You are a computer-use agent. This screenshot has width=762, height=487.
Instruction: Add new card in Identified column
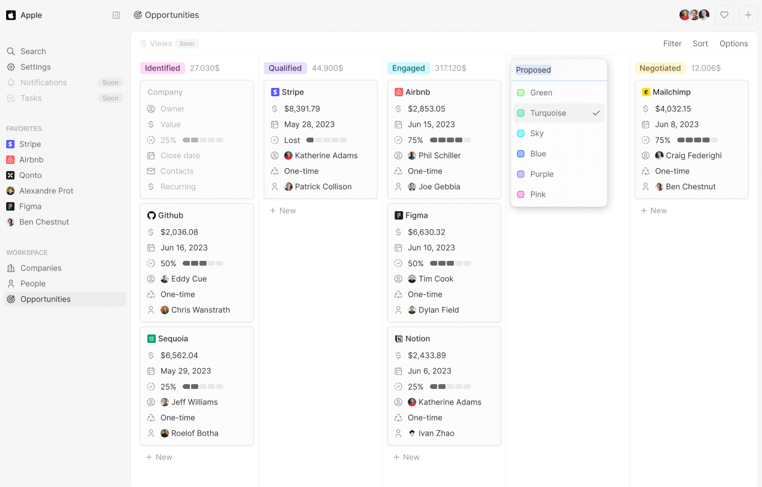(159, 457)
